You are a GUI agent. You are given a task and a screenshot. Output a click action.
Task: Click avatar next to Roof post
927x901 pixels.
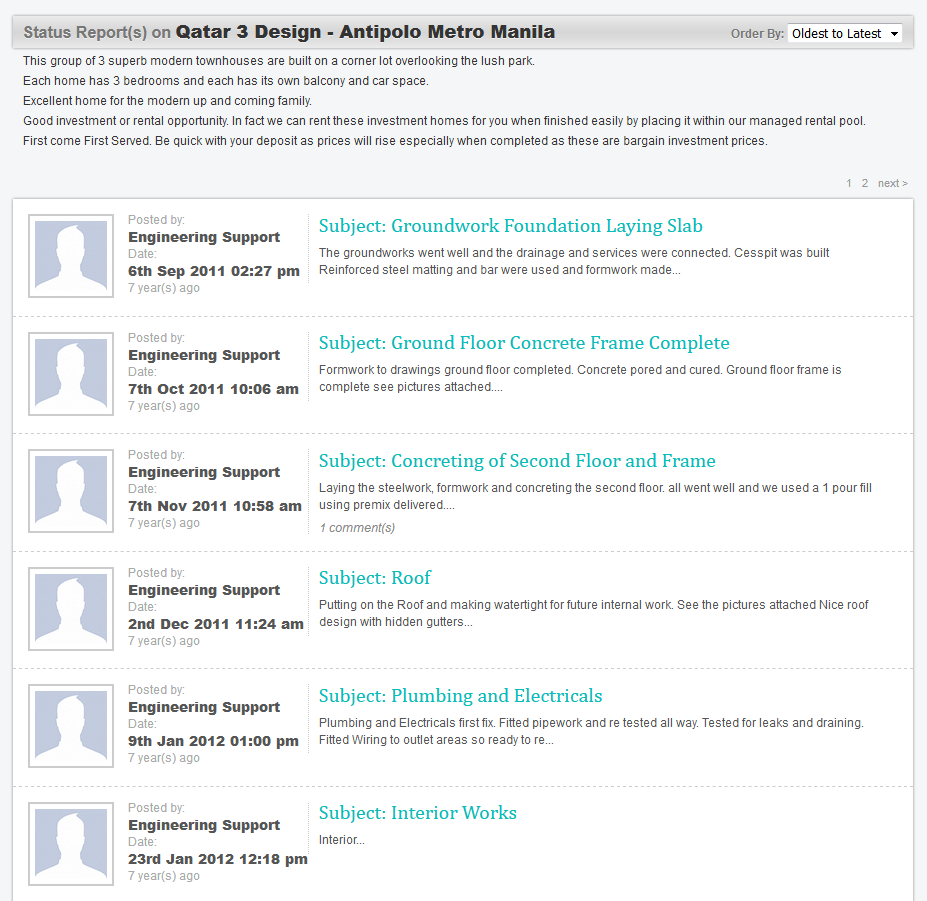point(71,610)
